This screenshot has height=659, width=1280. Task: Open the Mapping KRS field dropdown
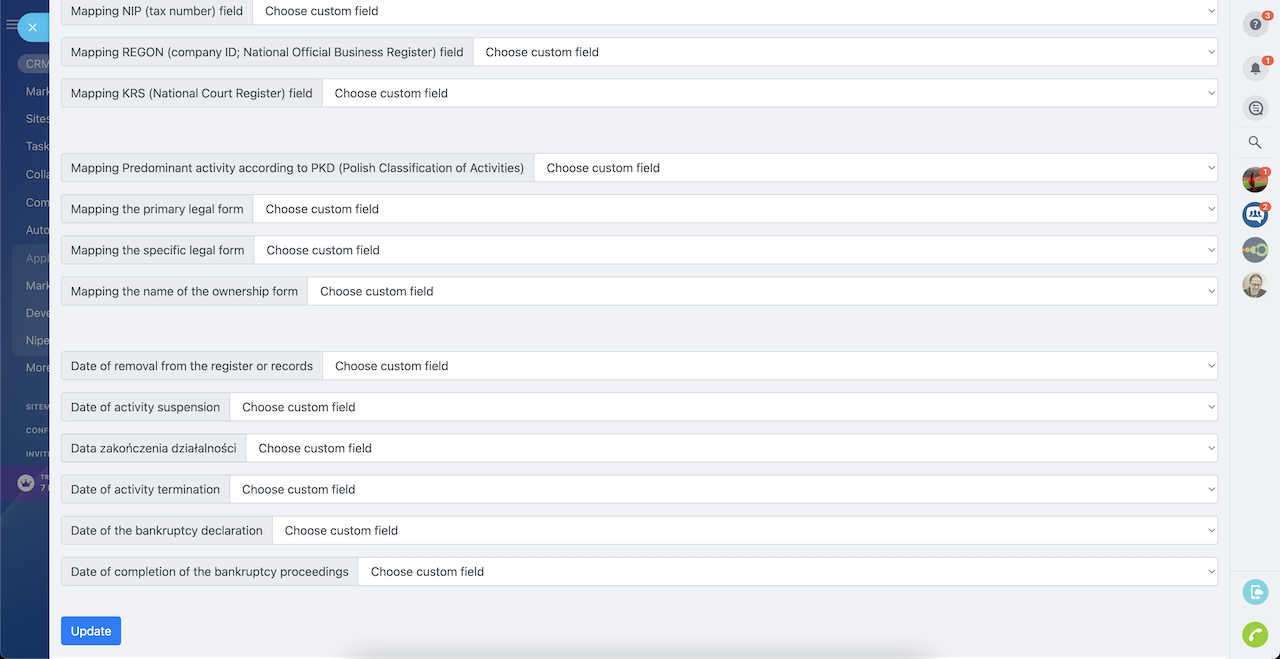pos(769,93)
